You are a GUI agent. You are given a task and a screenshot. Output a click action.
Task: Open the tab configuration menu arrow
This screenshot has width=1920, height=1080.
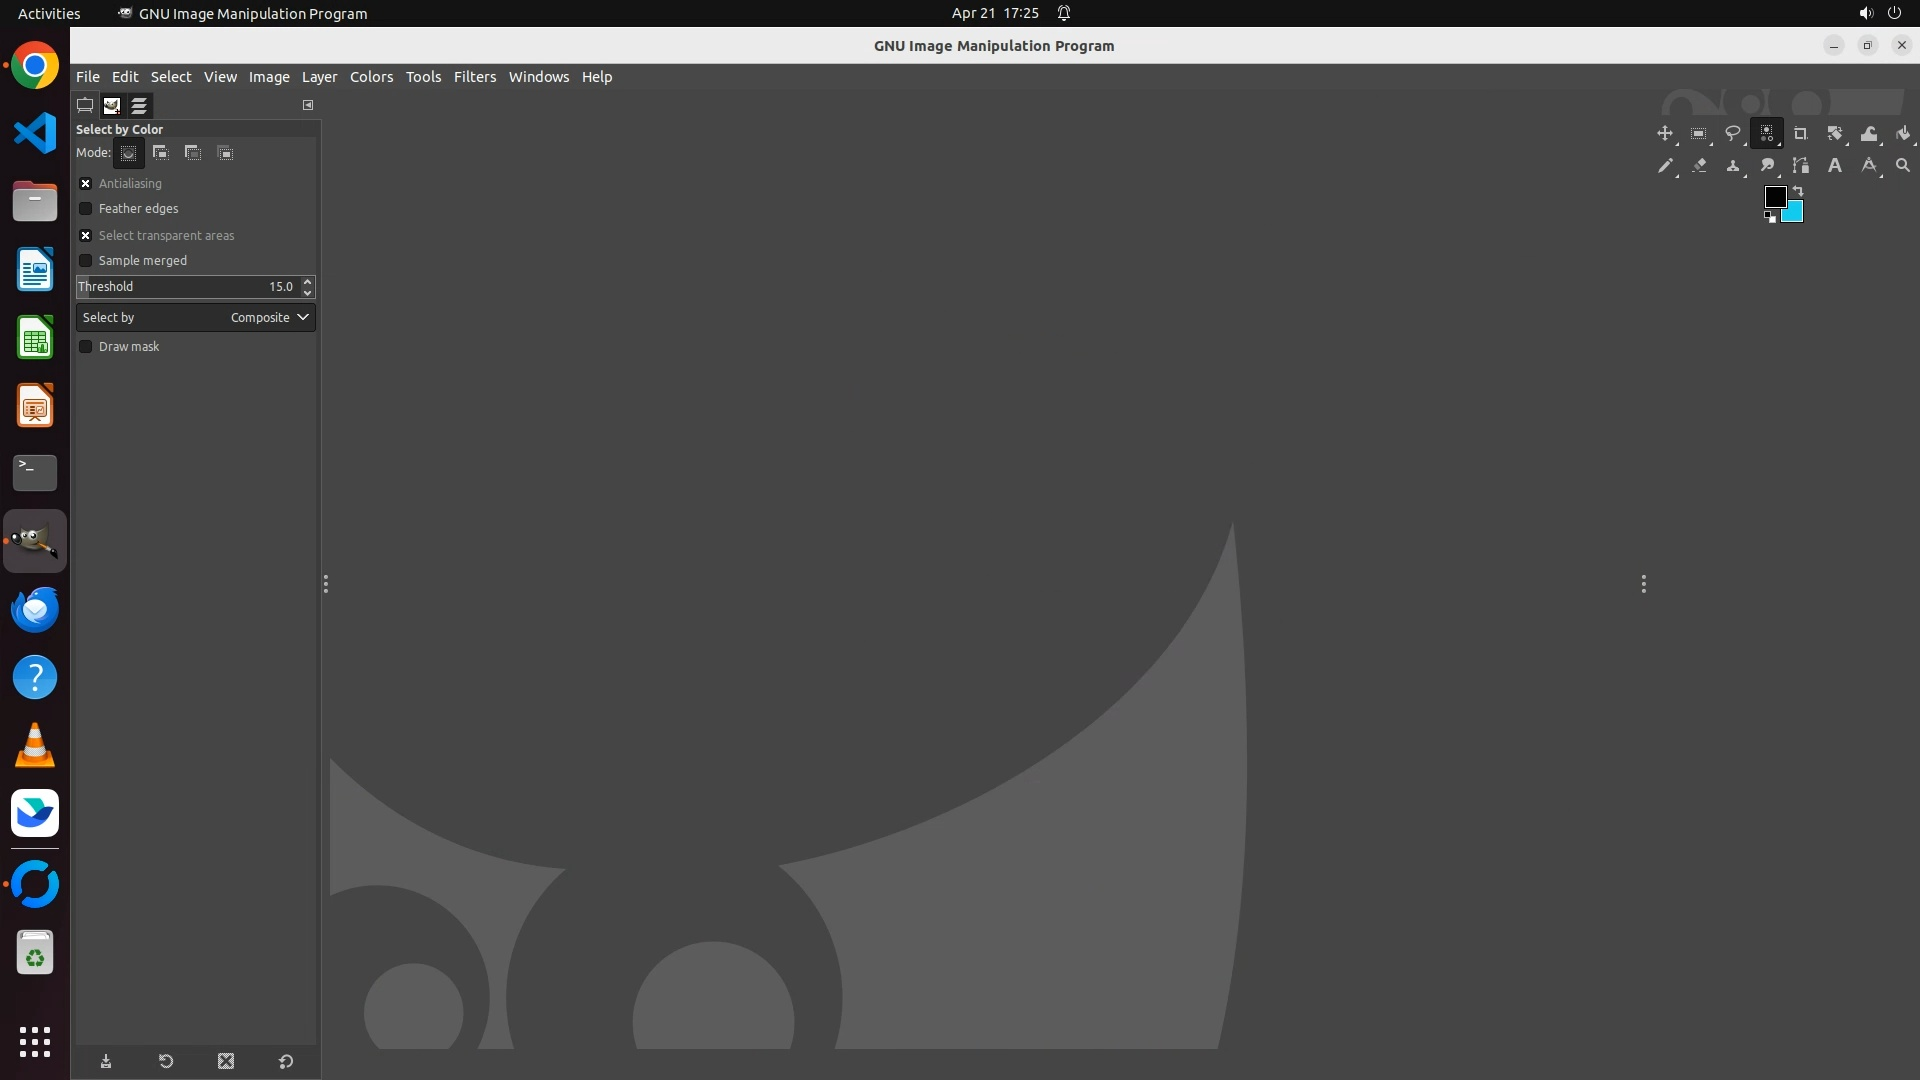point(308,105)
